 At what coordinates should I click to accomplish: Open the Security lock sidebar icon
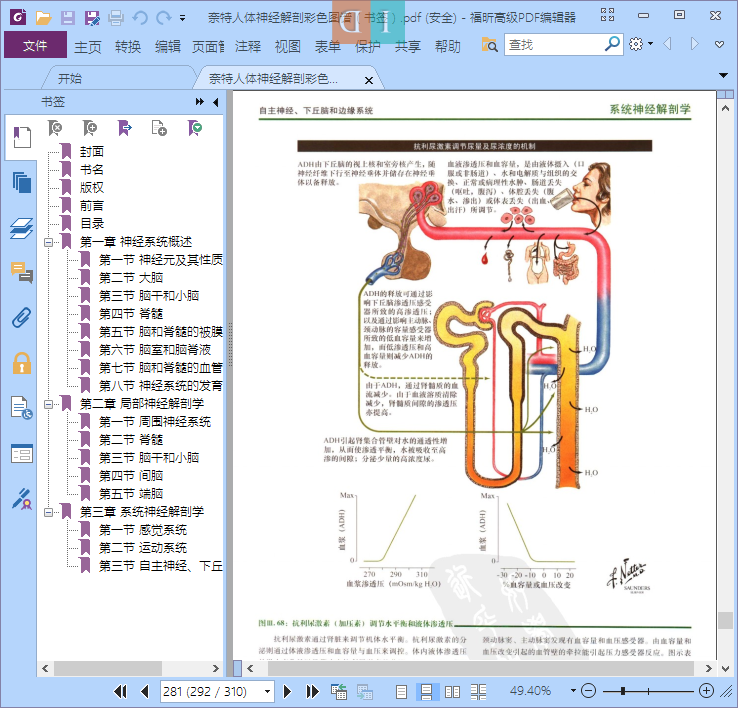pos(22,363)
